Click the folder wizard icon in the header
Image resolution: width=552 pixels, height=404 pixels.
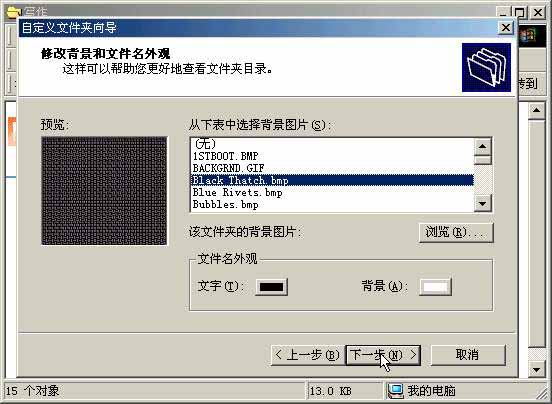tap(486, 67)
